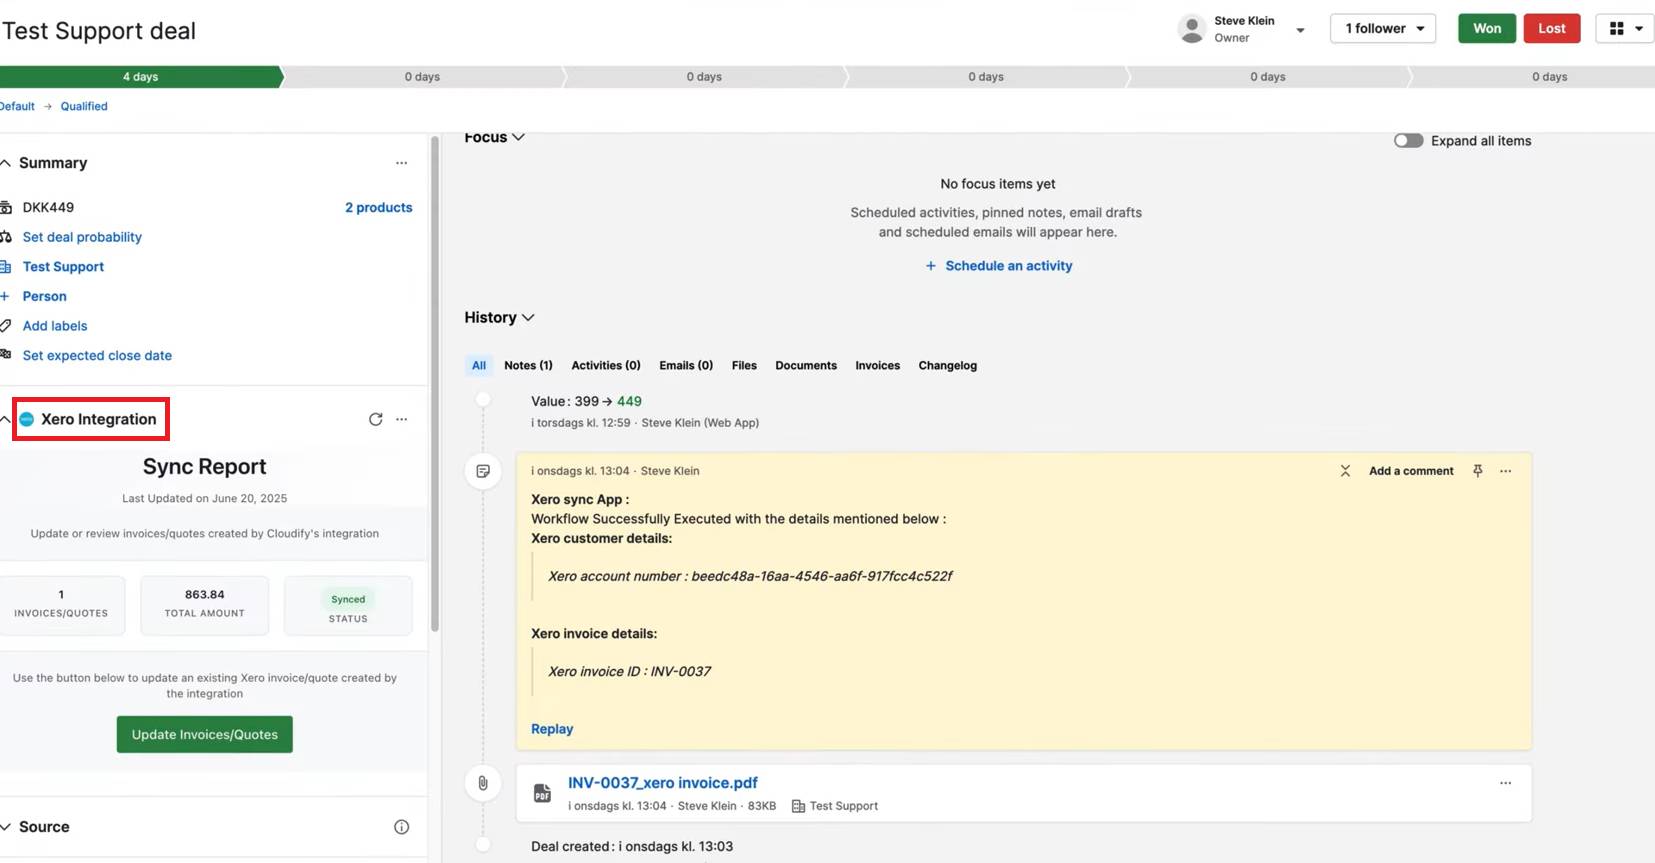Viewport: 1655px width, 863px height.
Task: Select the first pipeline stage, 4 days
Action: pyautogui.click(x=140, y=77)
